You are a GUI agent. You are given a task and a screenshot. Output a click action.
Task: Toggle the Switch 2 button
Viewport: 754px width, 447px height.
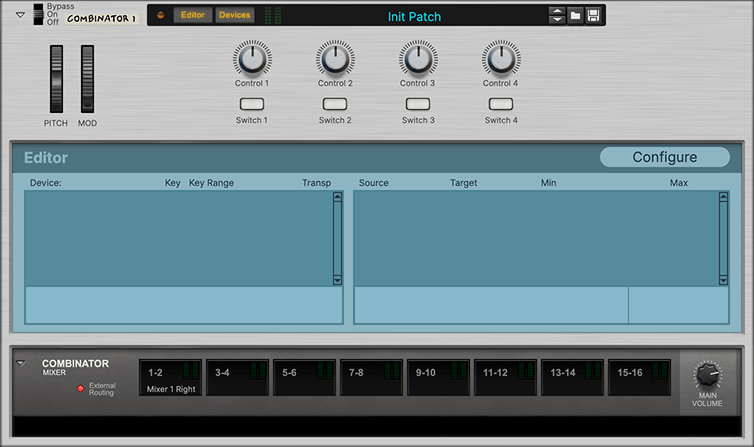tap(335, 104)
